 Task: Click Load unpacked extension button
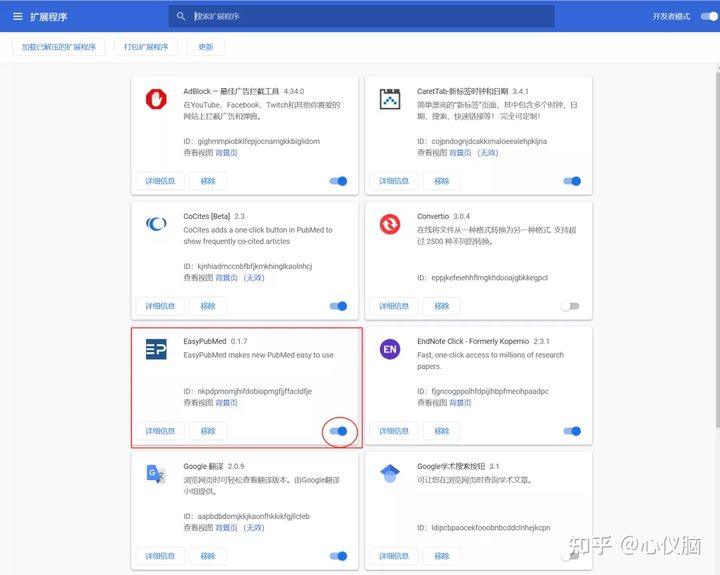point(59,47)
